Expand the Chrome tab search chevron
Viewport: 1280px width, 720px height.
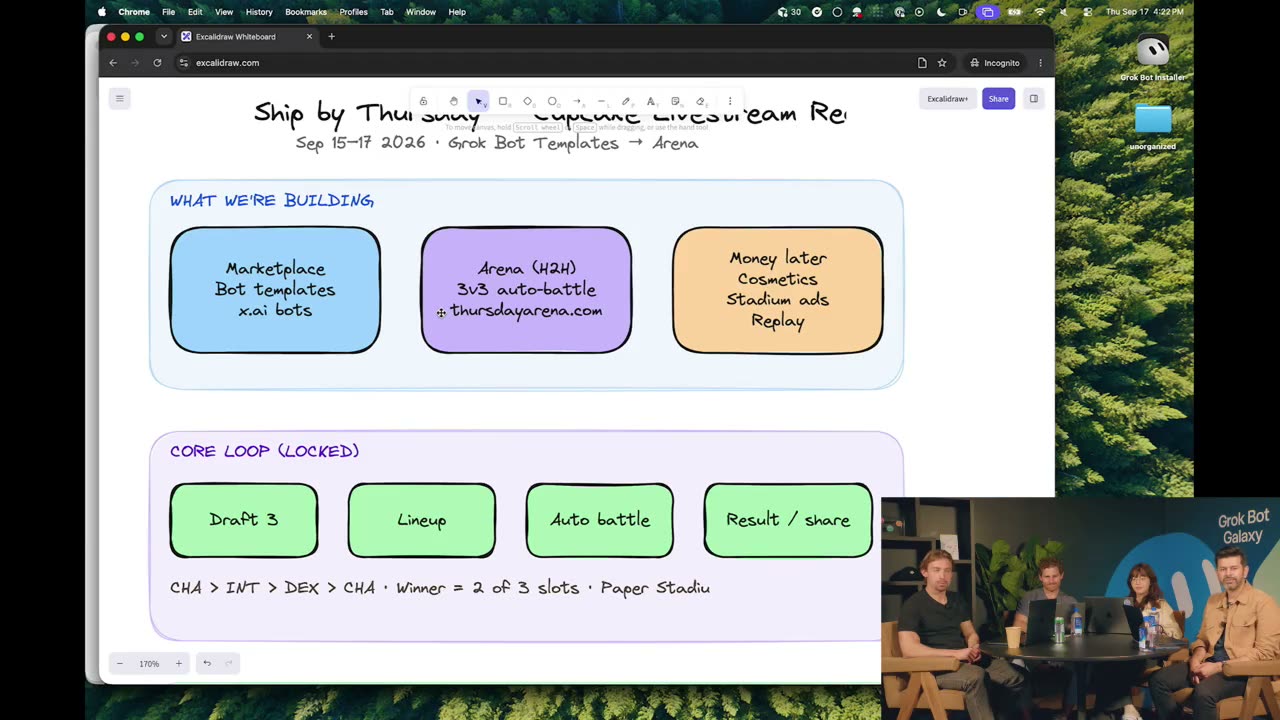(164, 37)
